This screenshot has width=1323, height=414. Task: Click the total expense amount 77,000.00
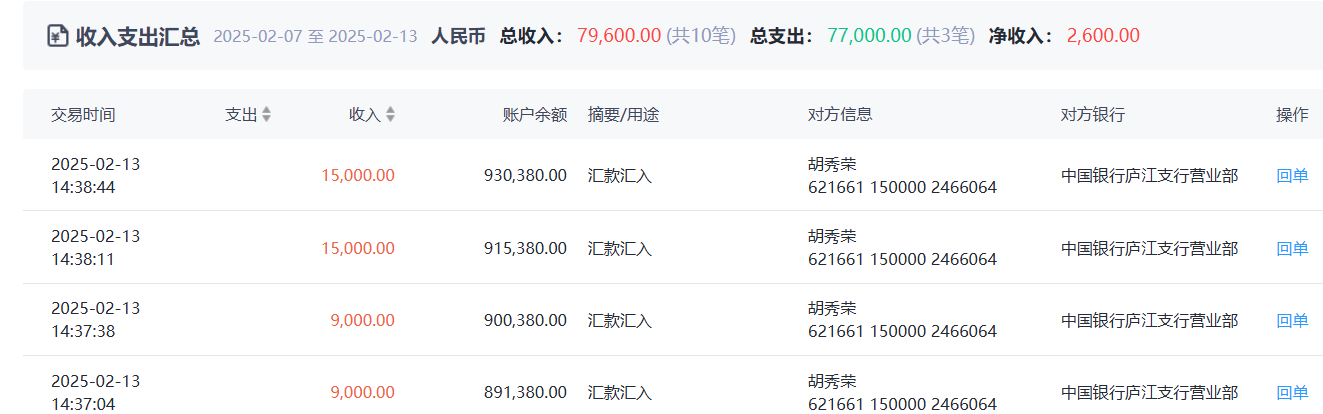(x=869, y=36)
